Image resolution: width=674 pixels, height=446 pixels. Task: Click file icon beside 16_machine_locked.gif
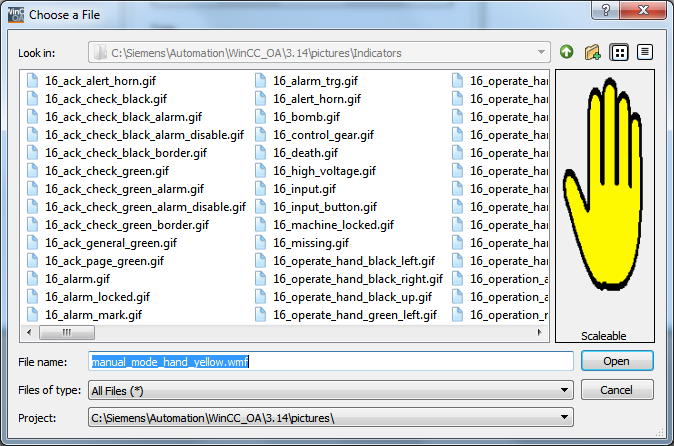(x=260, y=225)
